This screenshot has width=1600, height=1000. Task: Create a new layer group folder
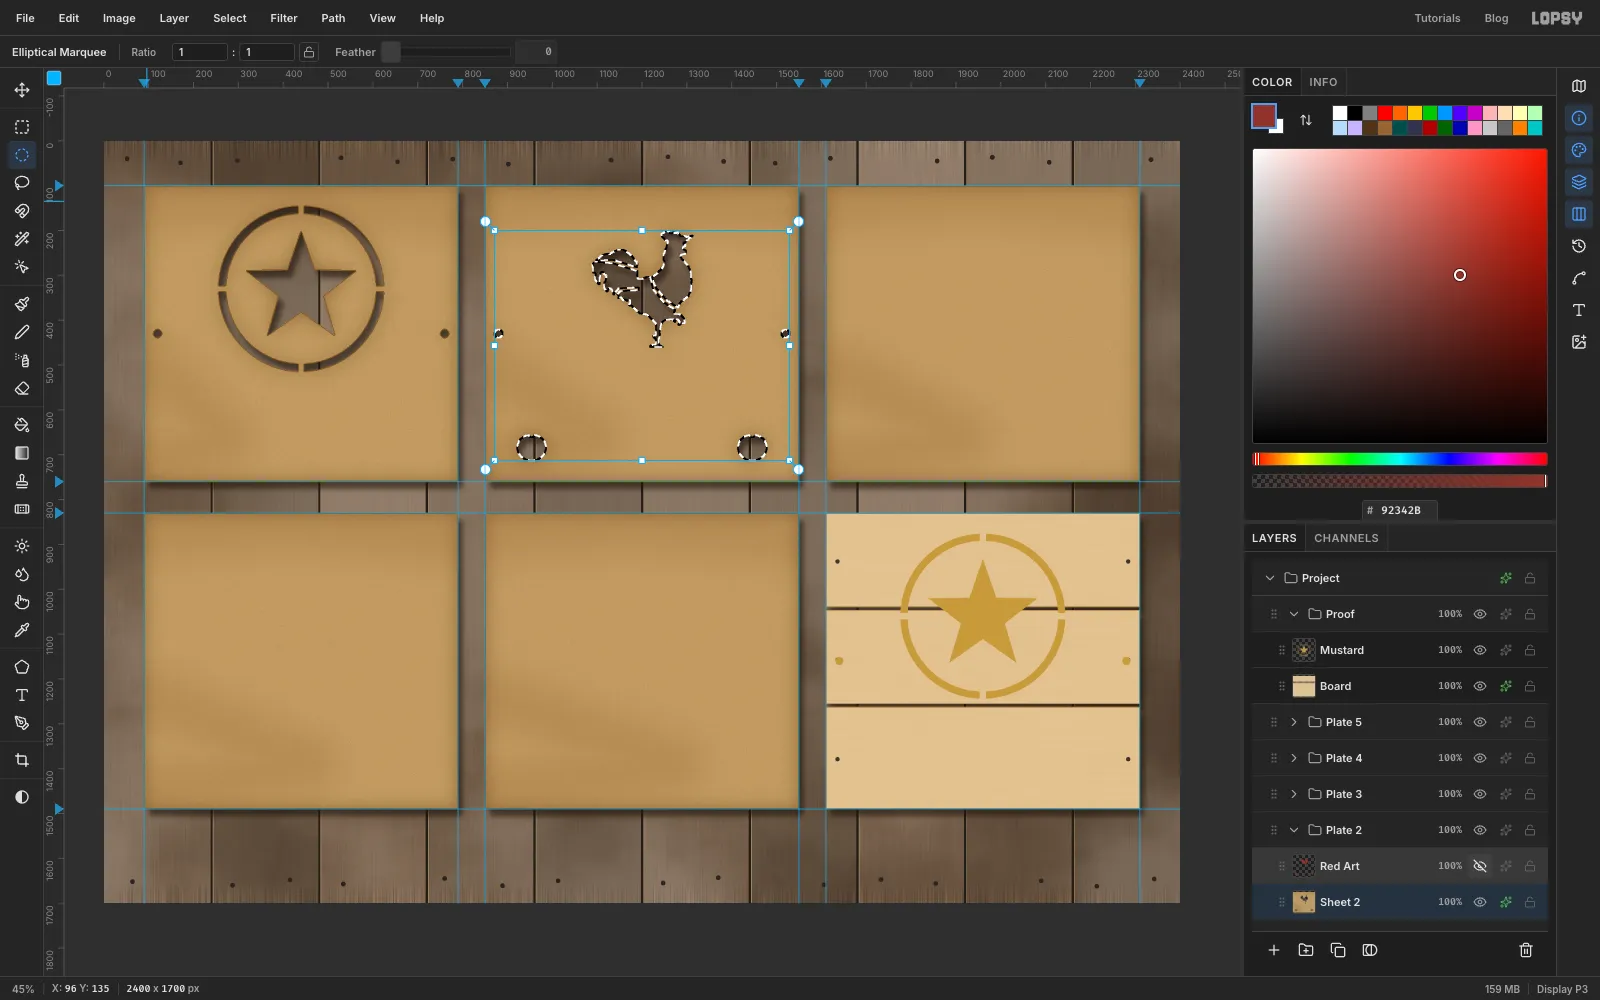tap(1306, 950)
